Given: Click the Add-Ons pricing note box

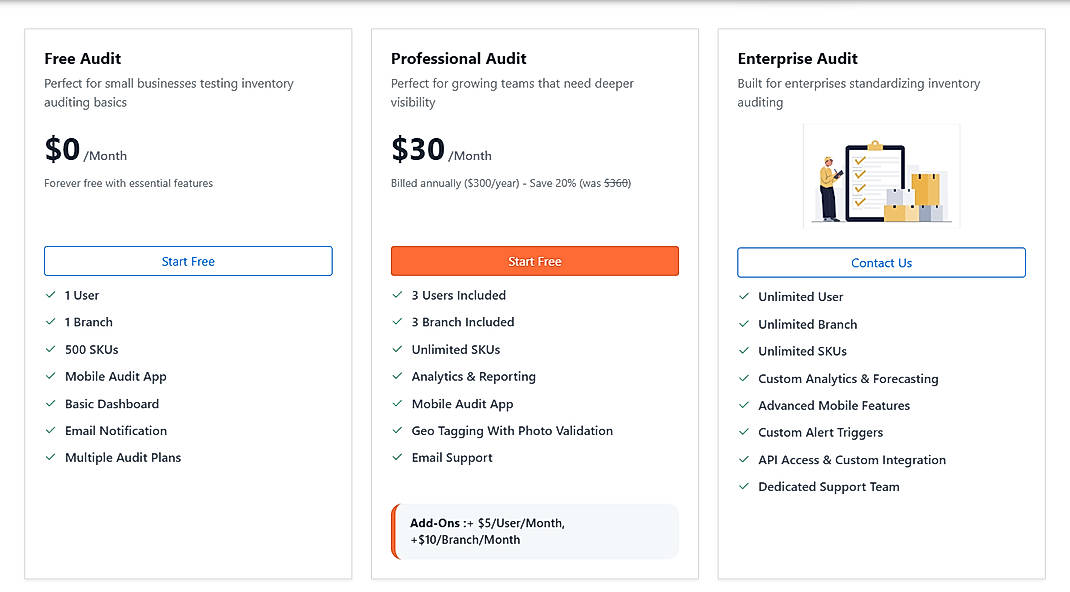Looking at the screenshot, I should click(535, 531).
